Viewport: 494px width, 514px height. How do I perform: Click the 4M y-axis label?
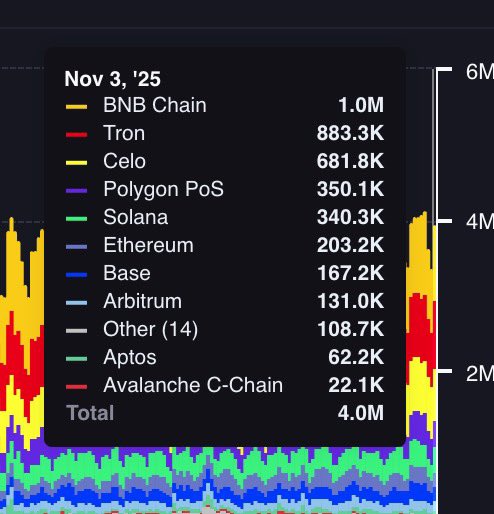[480, 222]
